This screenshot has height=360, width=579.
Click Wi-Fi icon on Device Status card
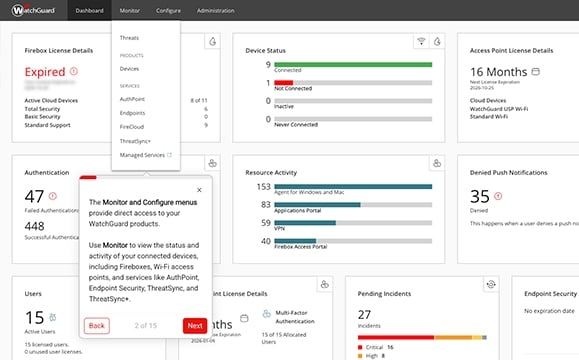tap(421, 41)
